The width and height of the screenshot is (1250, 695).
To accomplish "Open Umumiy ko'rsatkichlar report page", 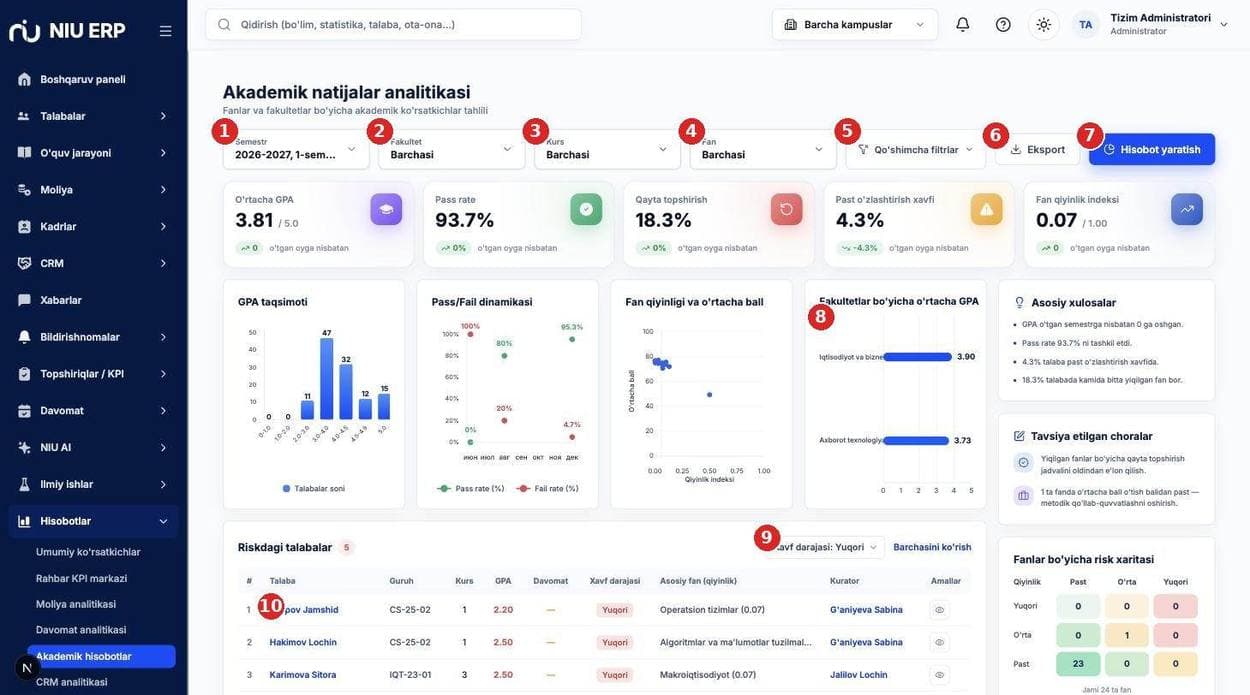I will click(x=88, y=552).
